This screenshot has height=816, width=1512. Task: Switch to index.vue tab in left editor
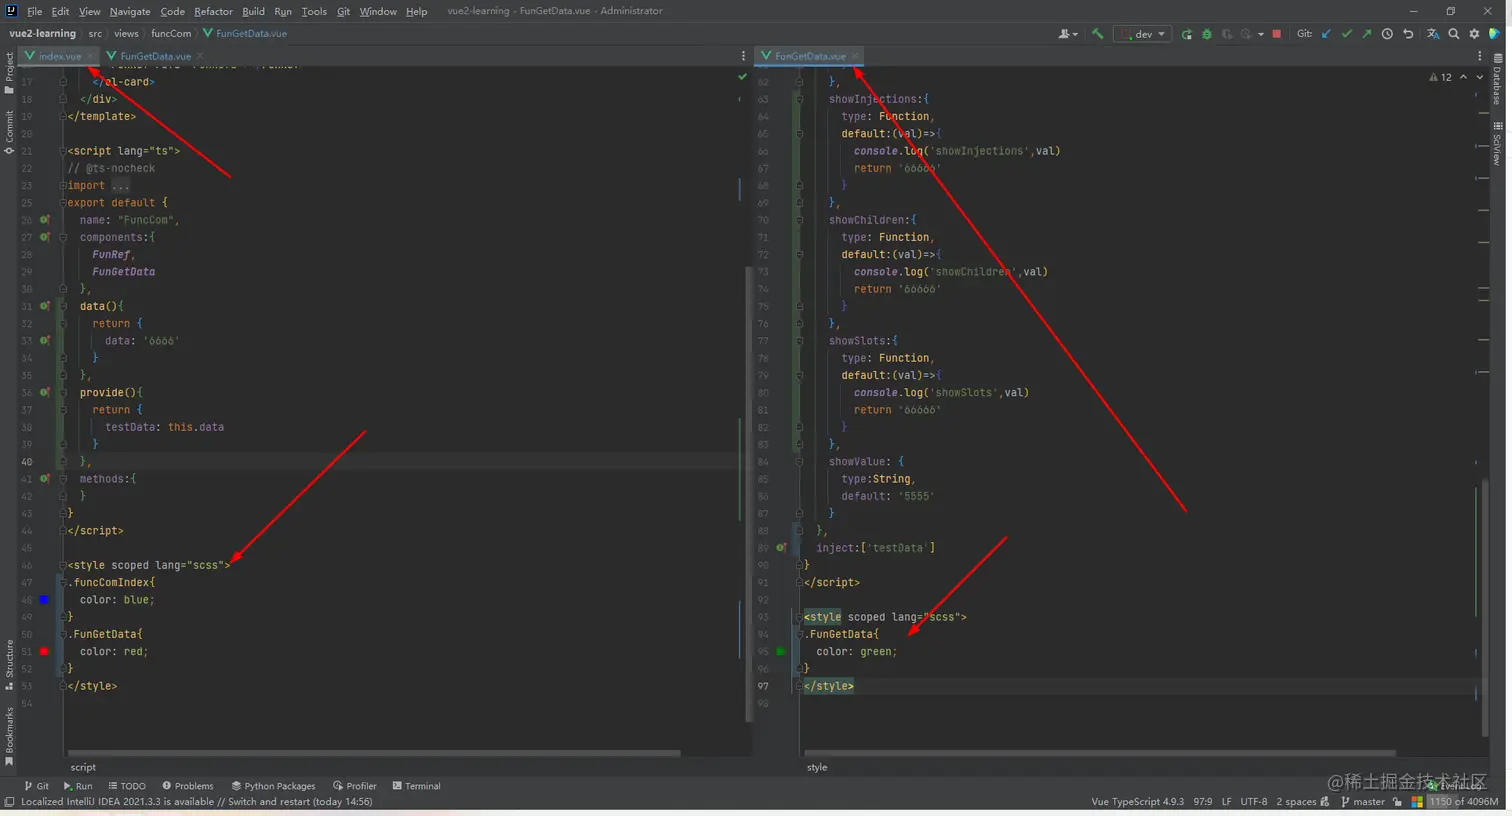59,56
